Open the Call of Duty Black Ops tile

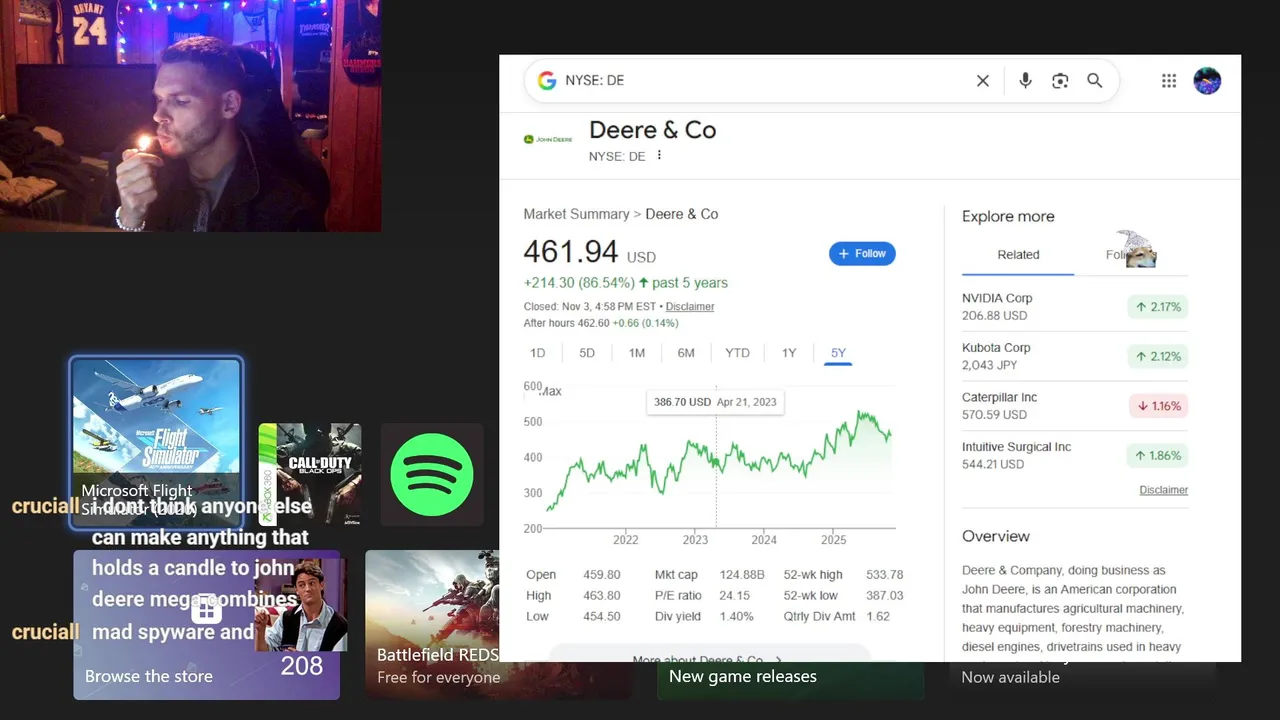point(310,475)
